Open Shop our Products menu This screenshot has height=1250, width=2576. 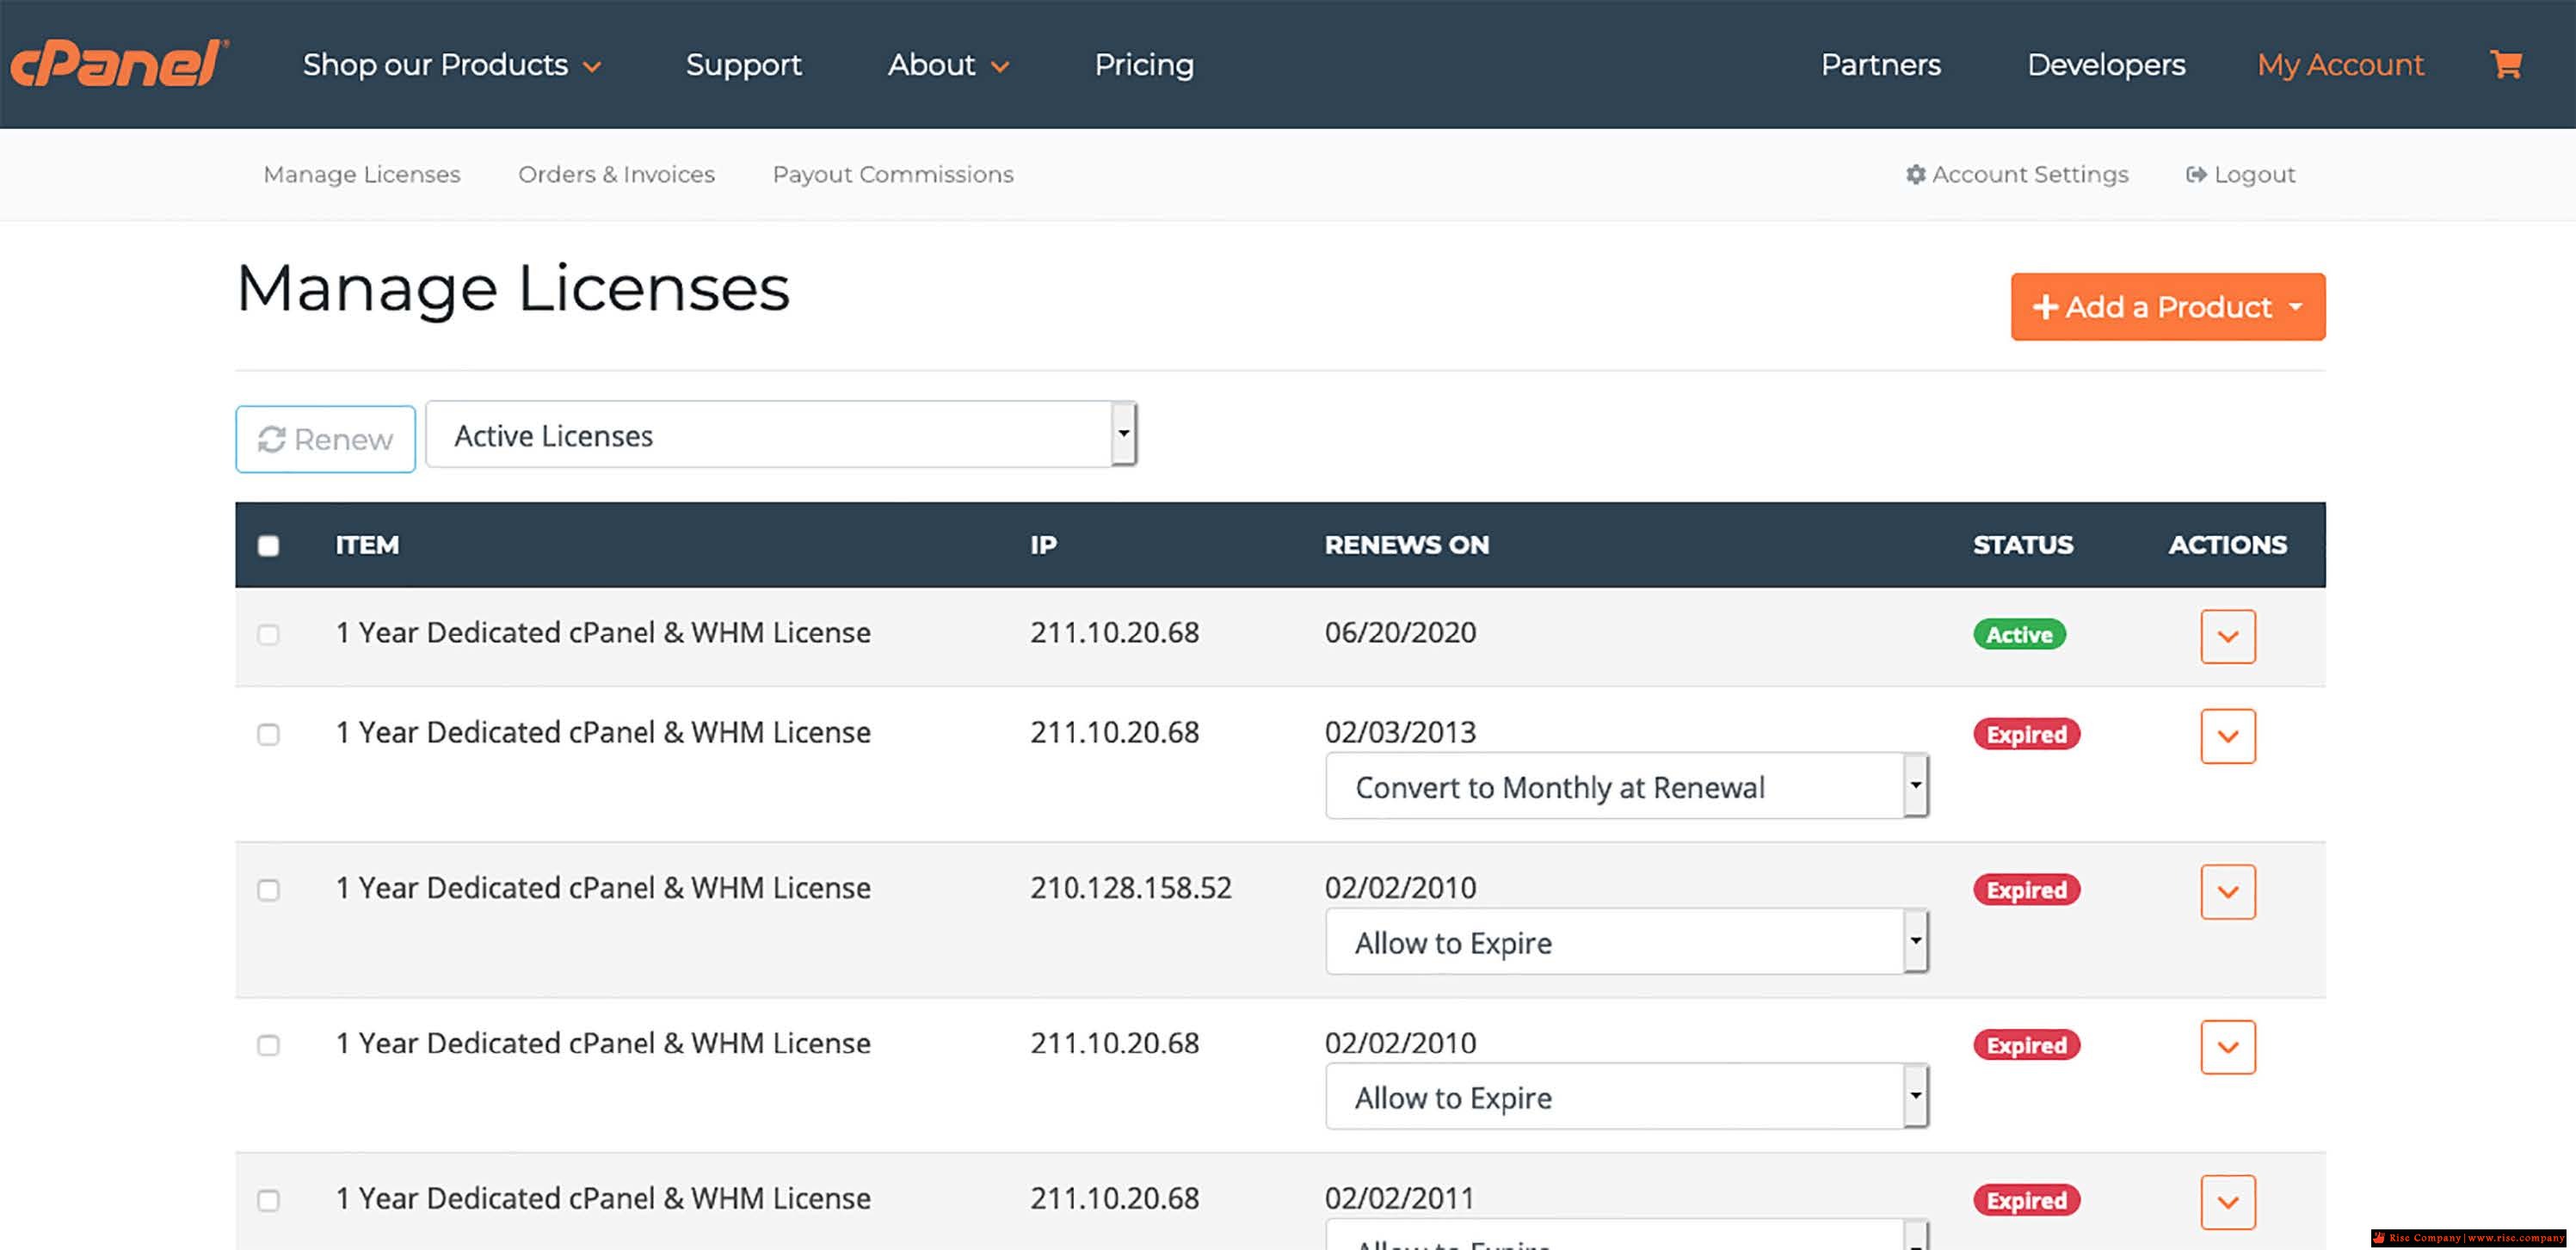coord(452,65)
